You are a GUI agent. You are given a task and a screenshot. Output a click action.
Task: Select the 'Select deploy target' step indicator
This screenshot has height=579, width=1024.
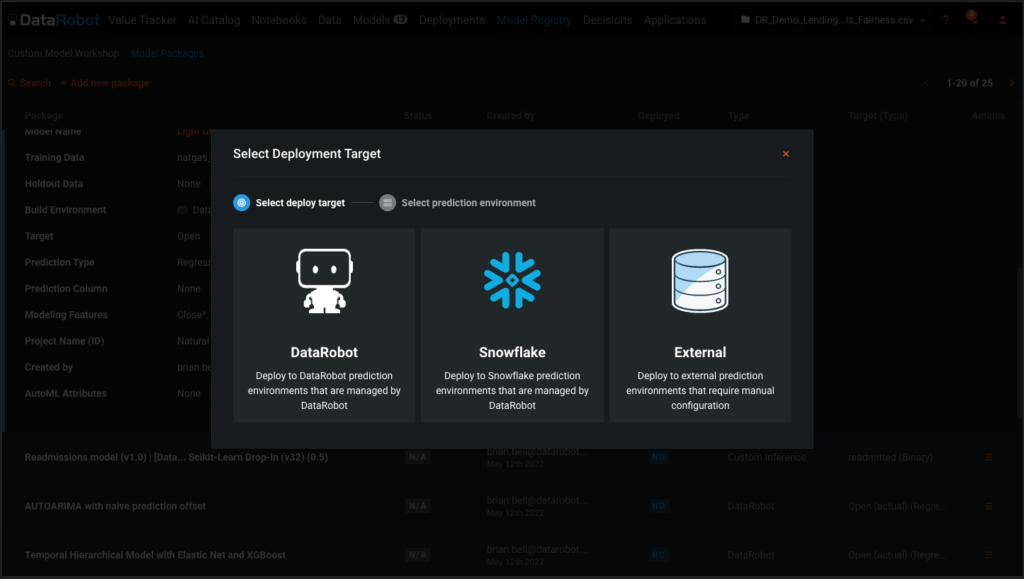coord(241,202)
